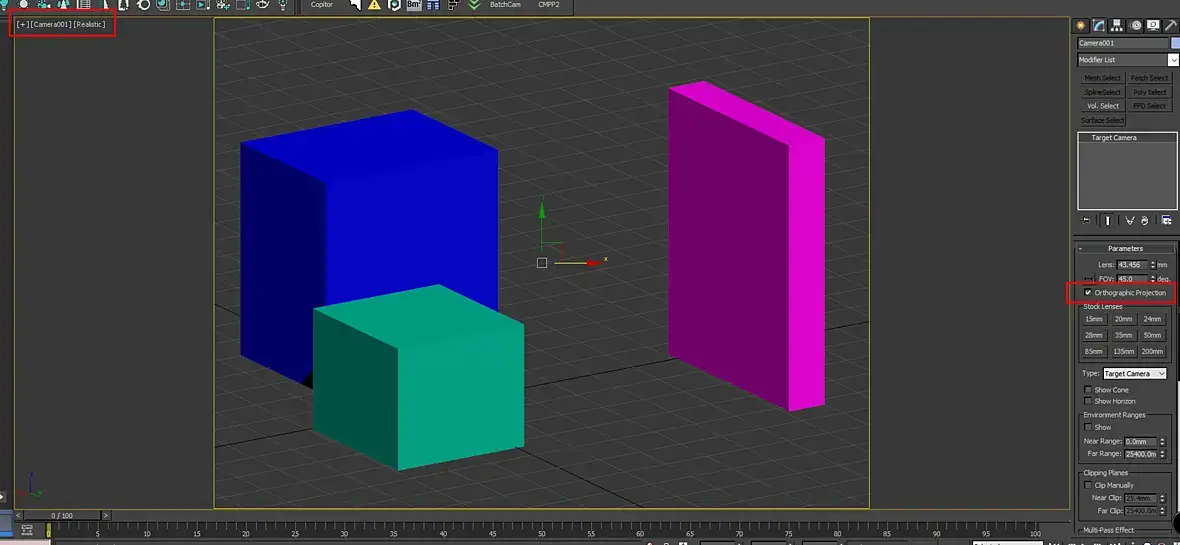Image resolution: width=1180 pixels, height=545 pixels.
Task: Click the light bulb toolbar icon
Action: [x=283, y=5]
